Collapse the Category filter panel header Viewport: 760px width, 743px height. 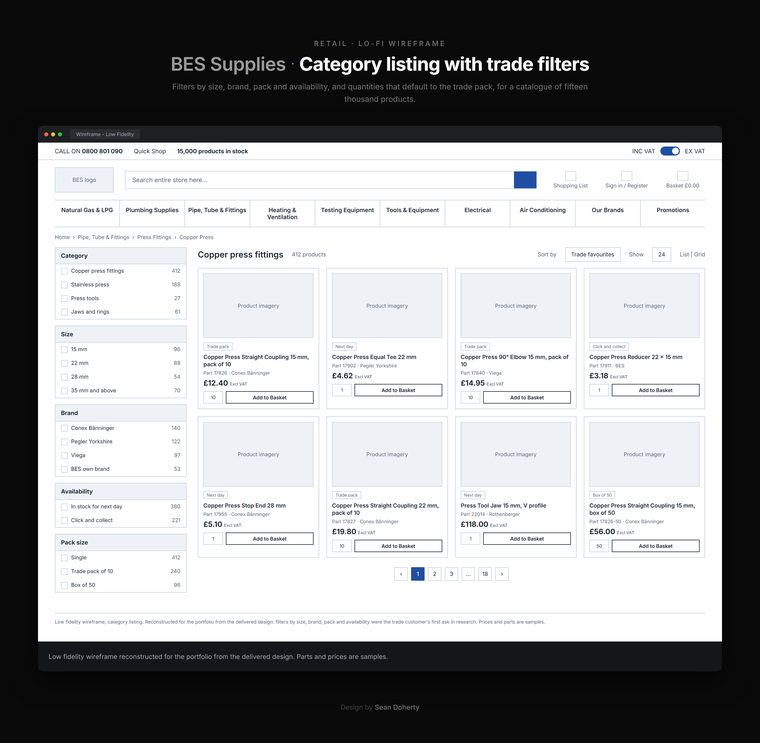(121, 255)
